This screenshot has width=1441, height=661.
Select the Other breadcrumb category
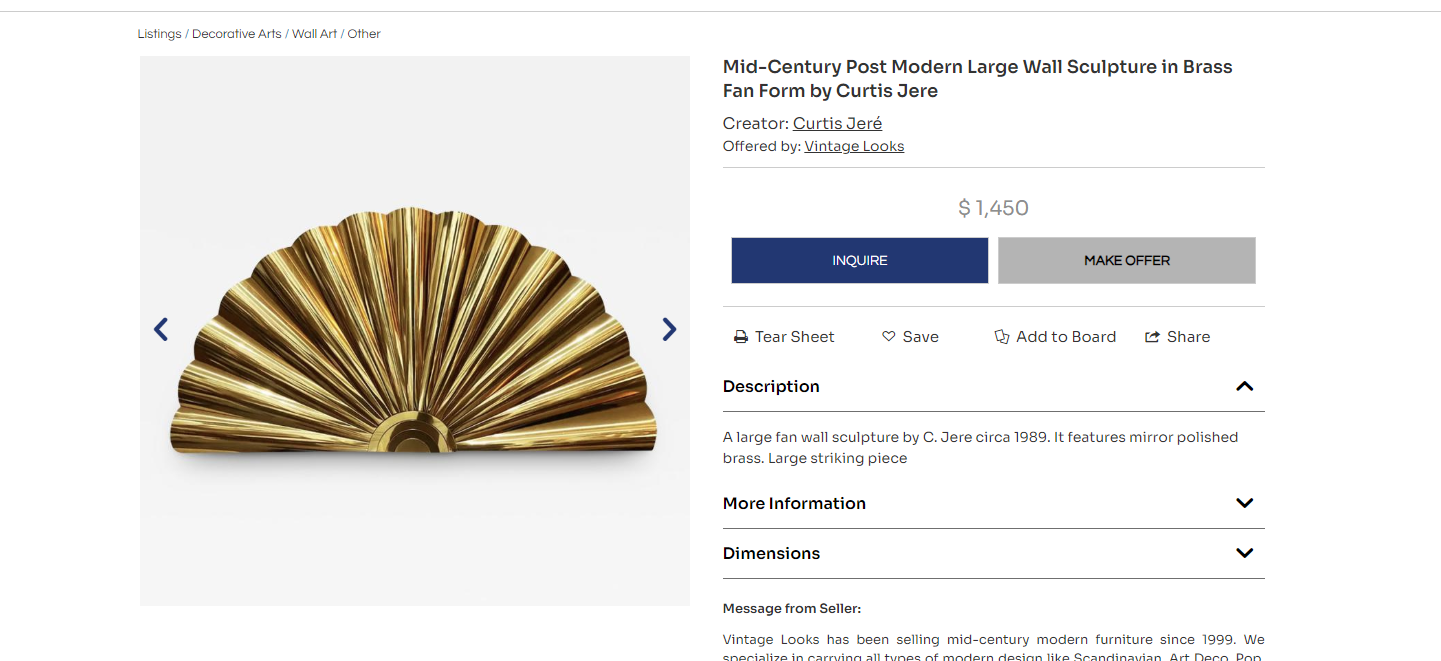click(x=364, y=34)
